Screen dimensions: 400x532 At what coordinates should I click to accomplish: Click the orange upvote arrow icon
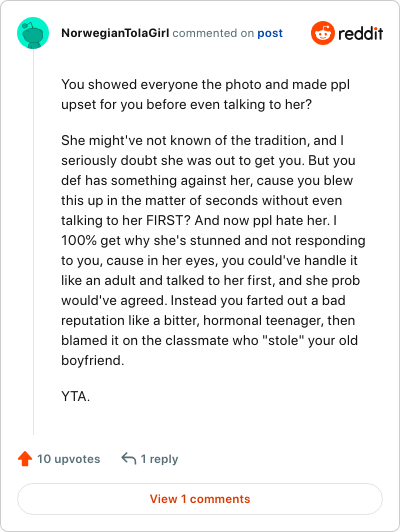click(x=25, y=459)
